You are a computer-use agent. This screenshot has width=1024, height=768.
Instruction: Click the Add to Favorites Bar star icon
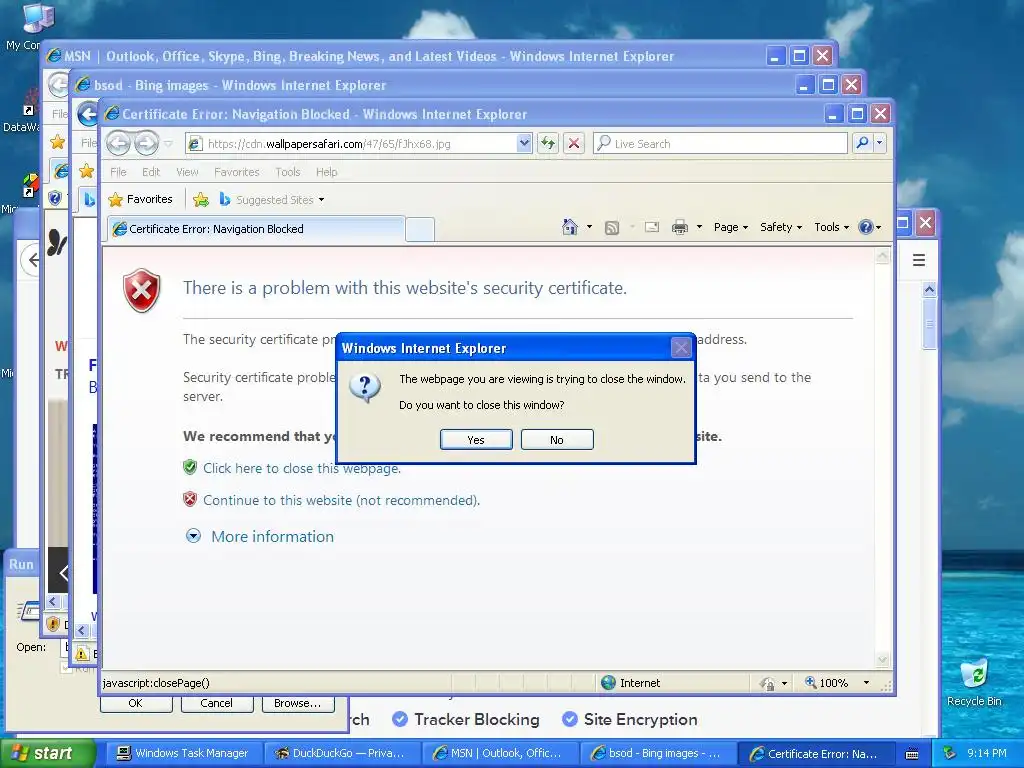pyautogui.click(x=201, y=199)
